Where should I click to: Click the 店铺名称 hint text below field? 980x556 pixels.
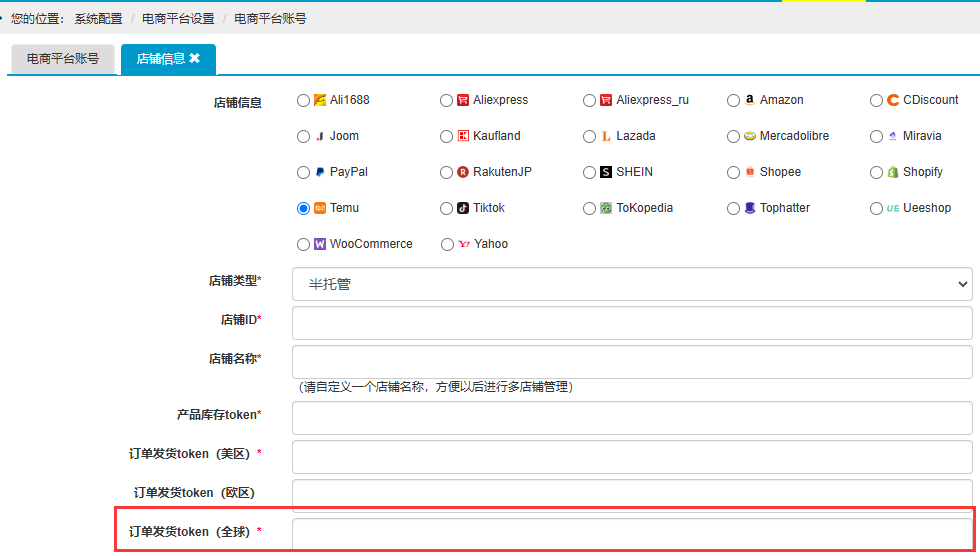click(x=434, y=387)
